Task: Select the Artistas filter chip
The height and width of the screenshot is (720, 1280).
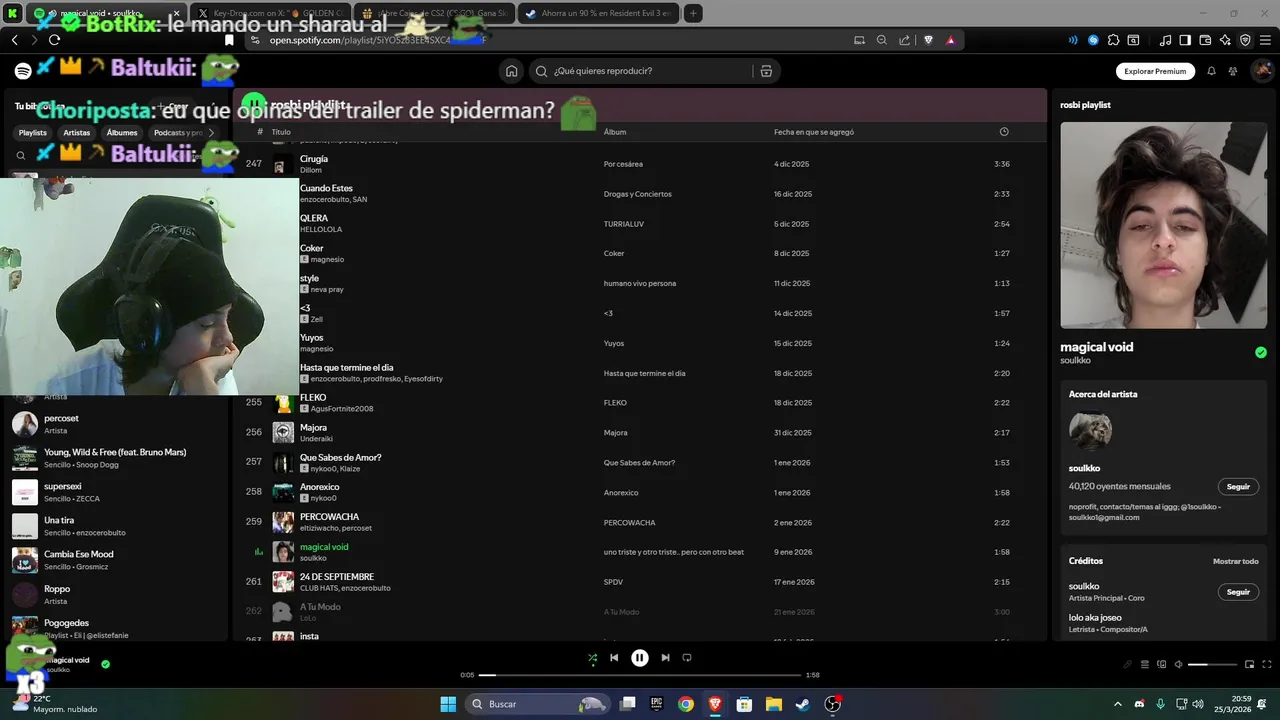Action: [77, 132]
